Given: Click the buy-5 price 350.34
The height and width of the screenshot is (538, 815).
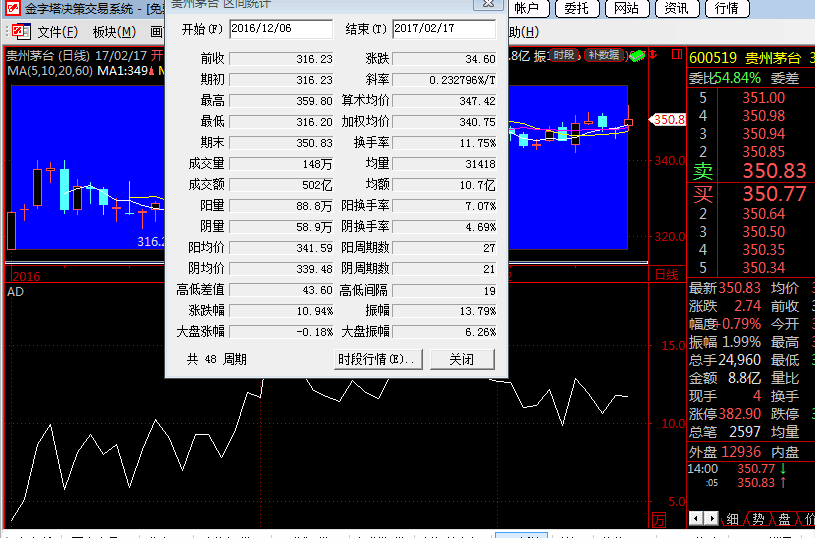Looking at the screenshot, I should pyautogui.click(x=763, y=268).
